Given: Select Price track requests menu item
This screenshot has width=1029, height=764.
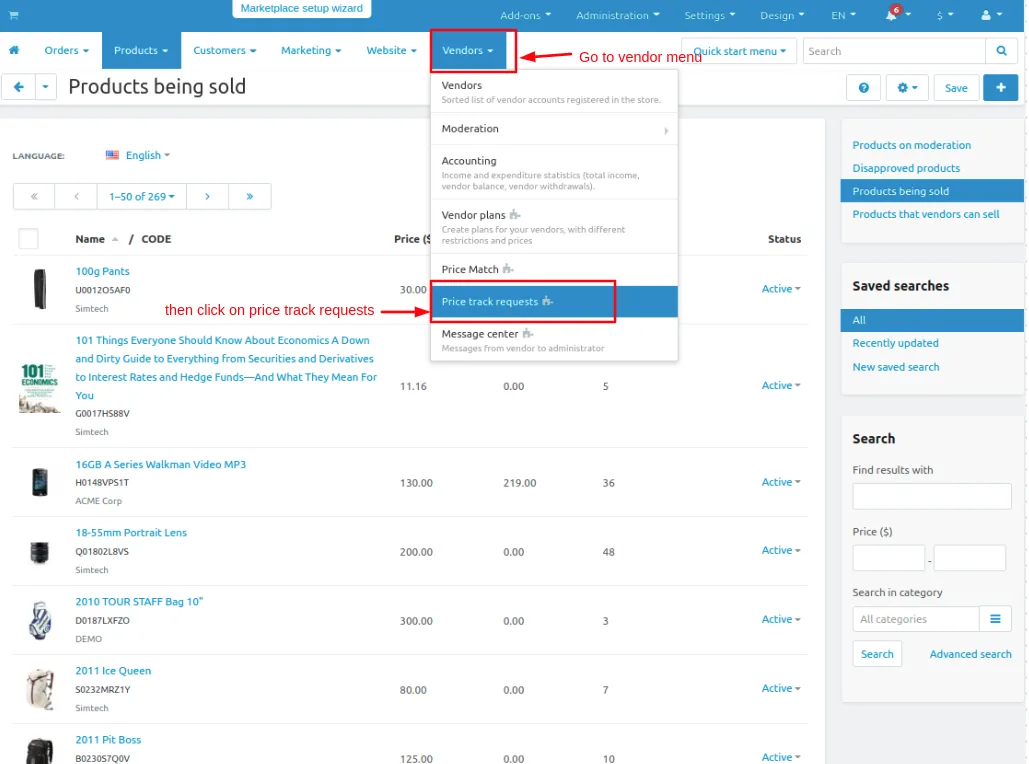Looking at the screenshot, I should click(x=554, y=302).
